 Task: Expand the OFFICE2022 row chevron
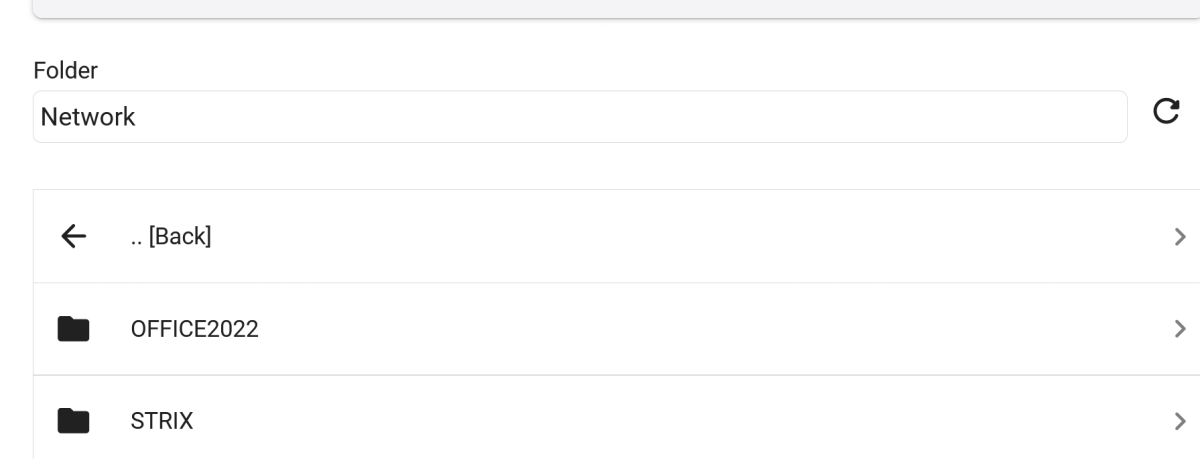pos(1180,328)
